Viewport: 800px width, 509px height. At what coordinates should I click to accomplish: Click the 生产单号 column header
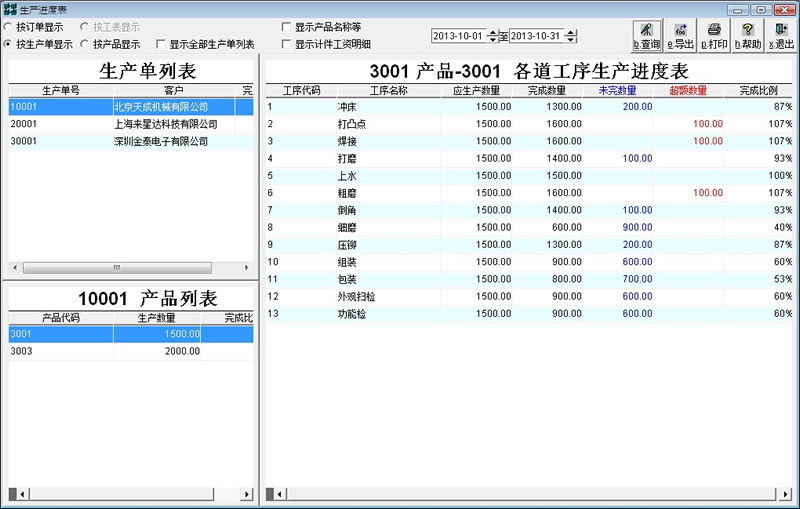[x=61, y=90]
